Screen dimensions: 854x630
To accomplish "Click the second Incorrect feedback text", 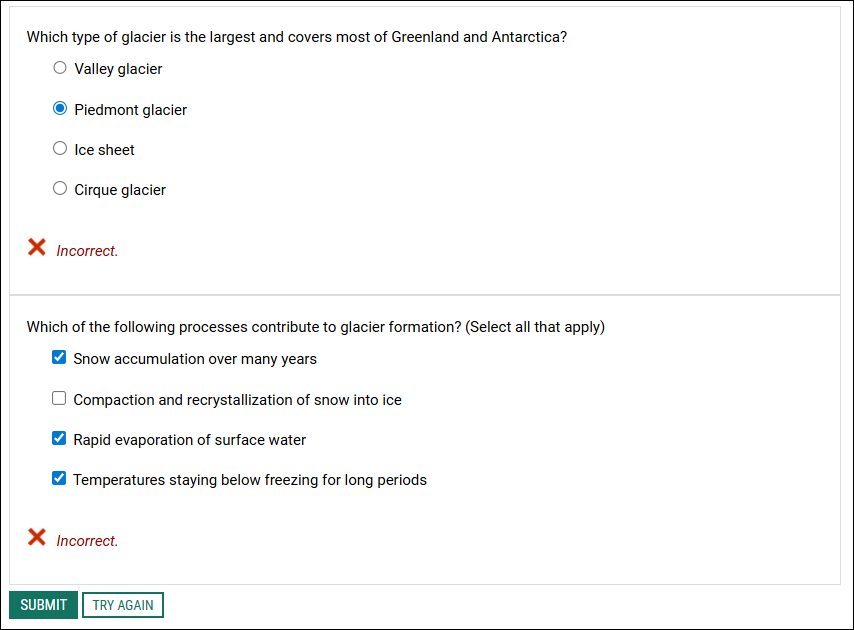I will click(x=88, y=540).
